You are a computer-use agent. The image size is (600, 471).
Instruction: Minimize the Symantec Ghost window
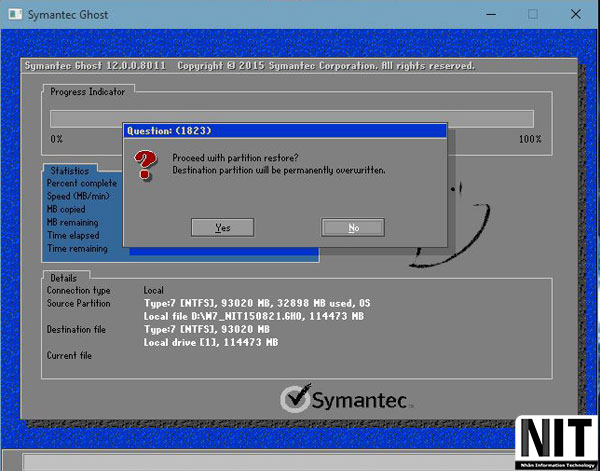coord(491,15)
